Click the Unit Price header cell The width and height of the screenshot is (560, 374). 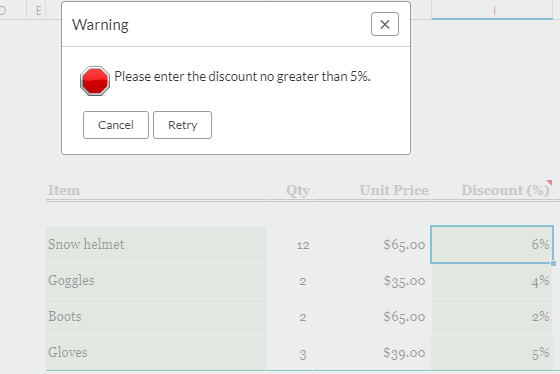372,190
